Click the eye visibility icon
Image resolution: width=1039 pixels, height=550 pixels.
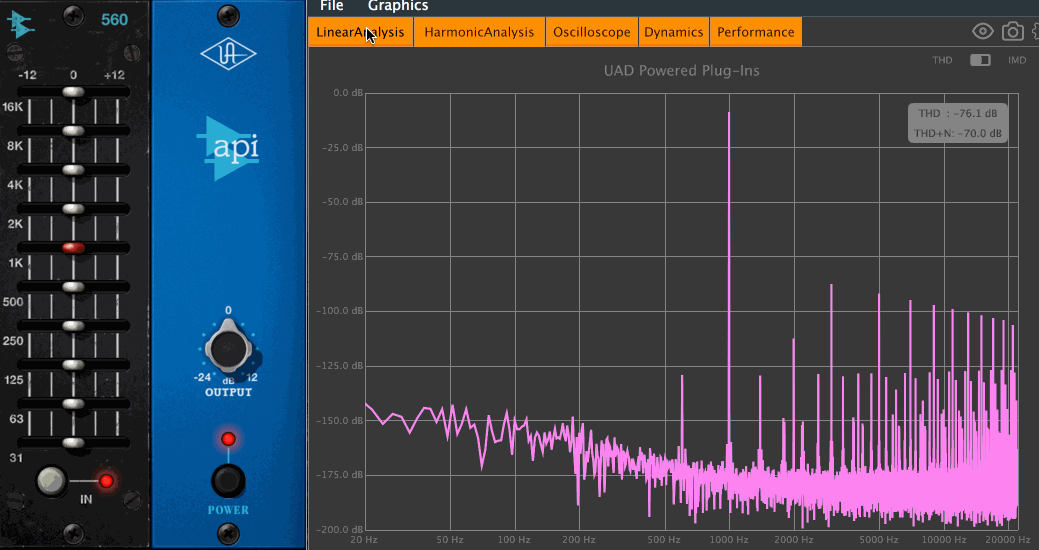pyautogui.click(x=983, y=31)
